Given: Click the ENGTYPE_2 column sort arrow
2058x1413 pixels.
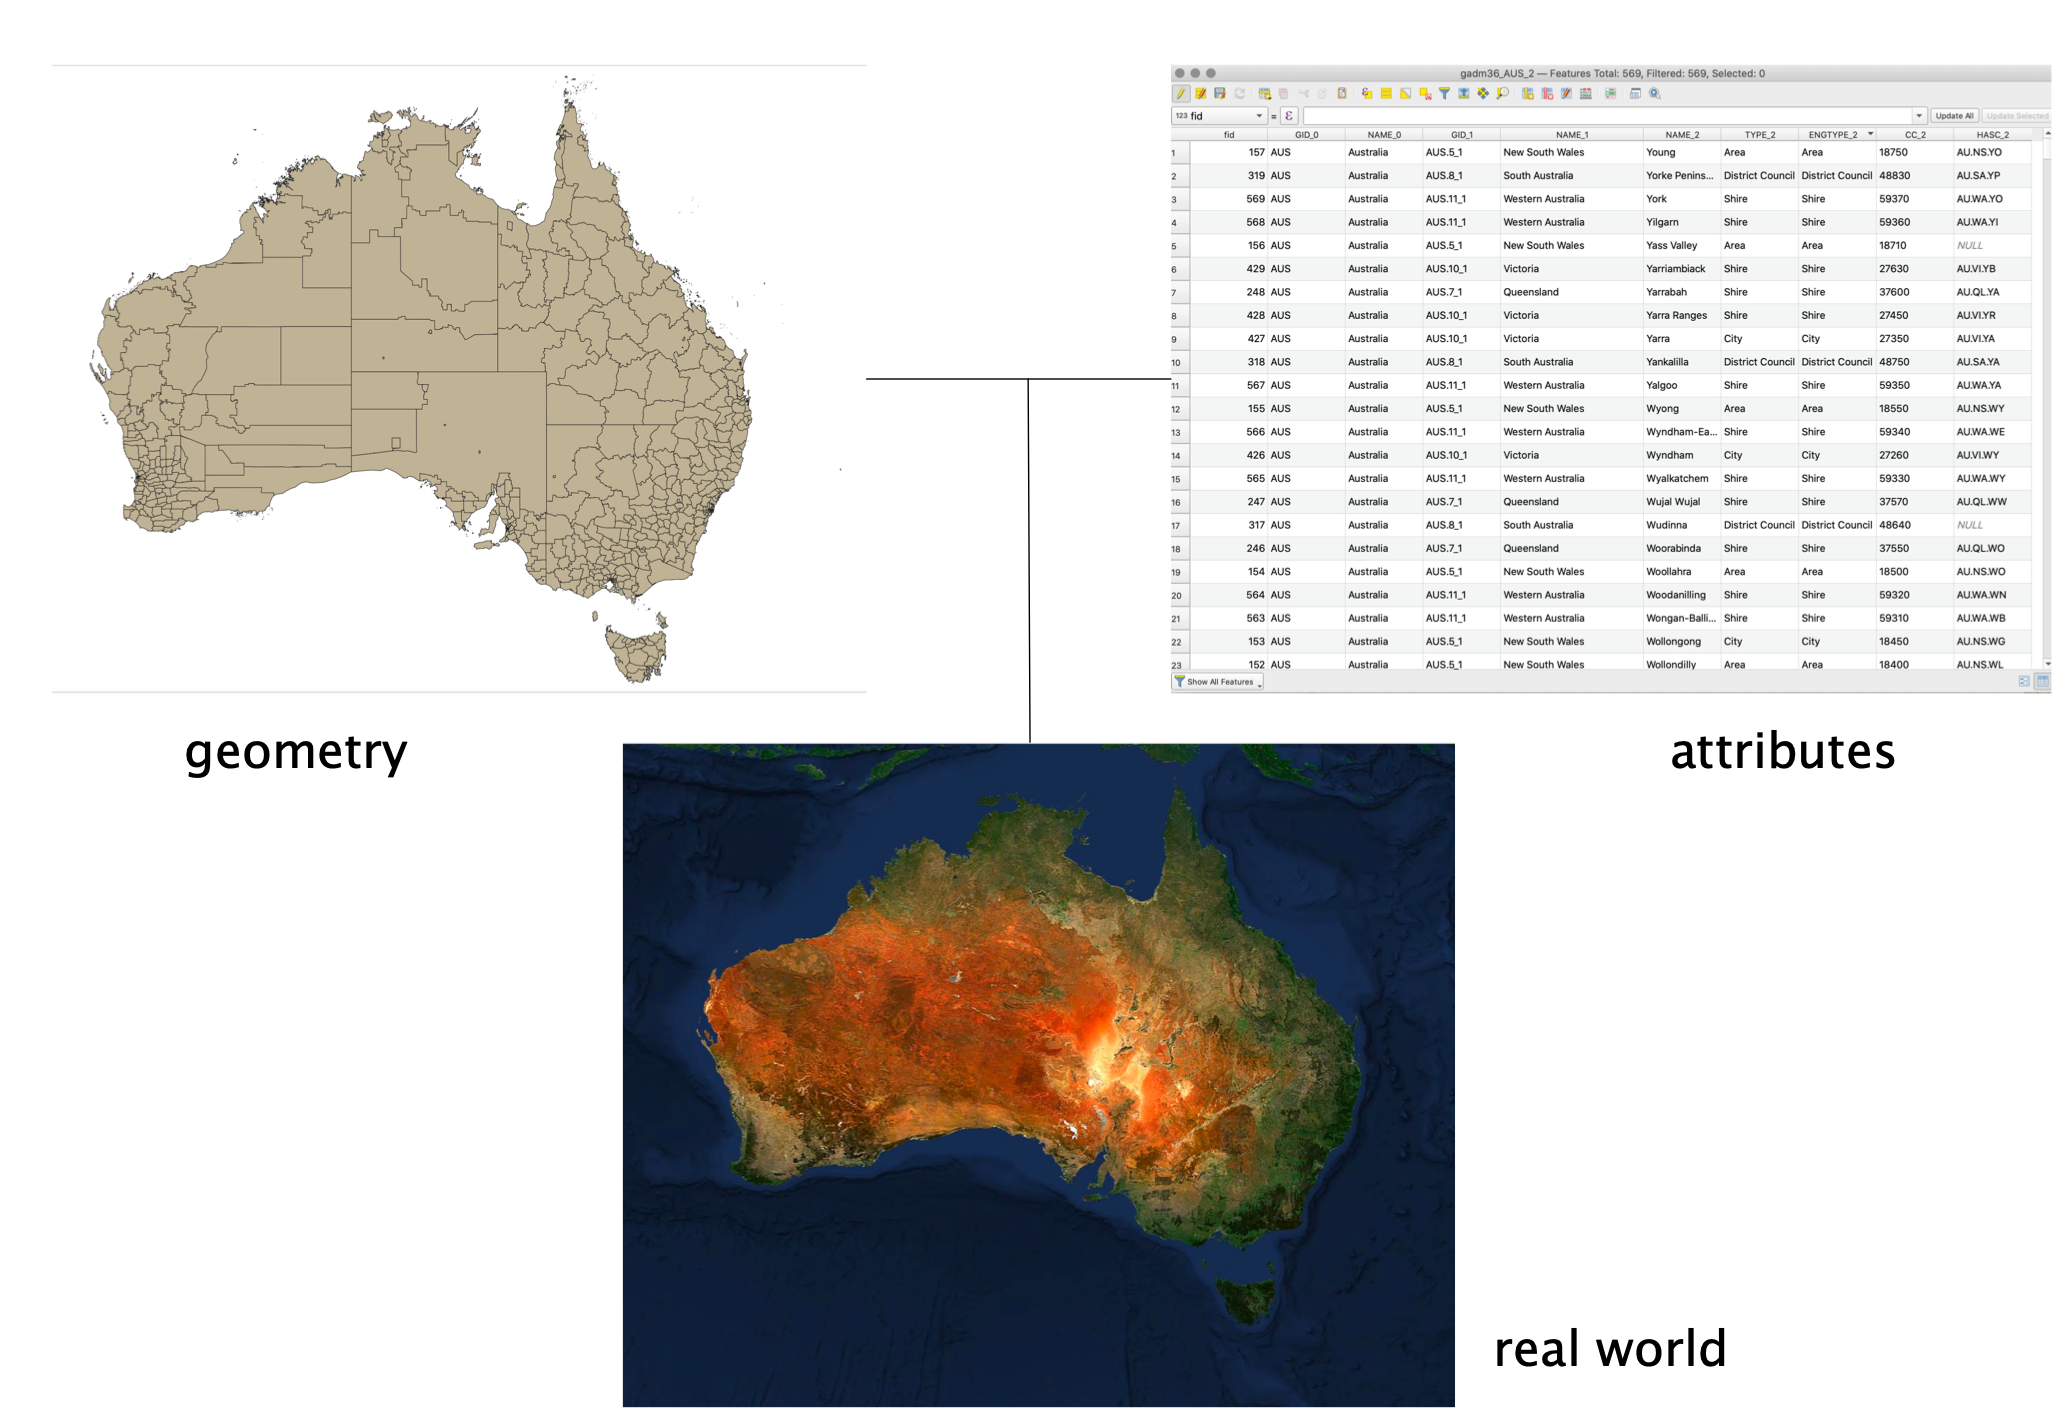Looking at the screenshot, I should click(1870, 134).
